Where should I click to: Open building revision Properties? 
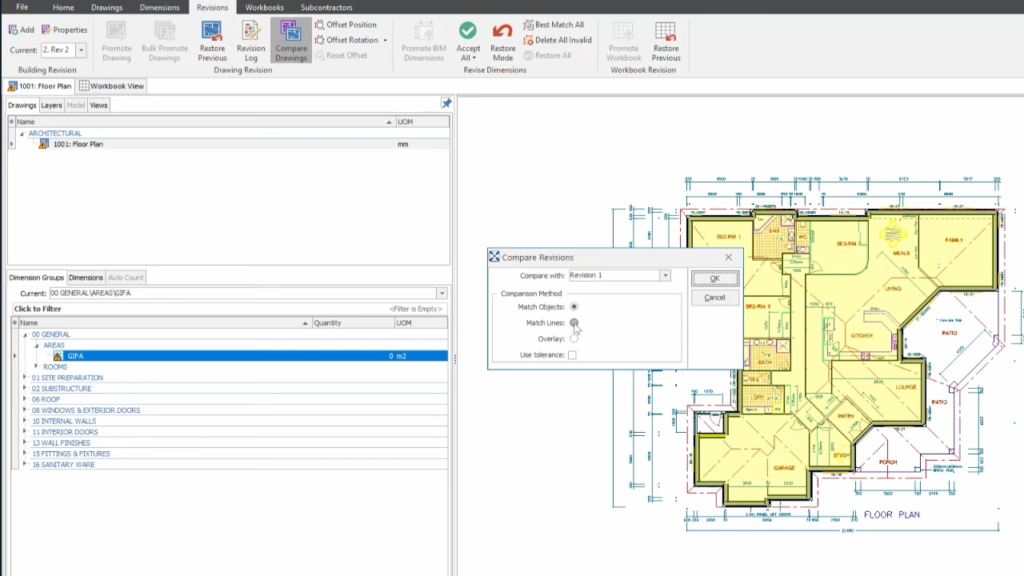click(x=64, y=30)
